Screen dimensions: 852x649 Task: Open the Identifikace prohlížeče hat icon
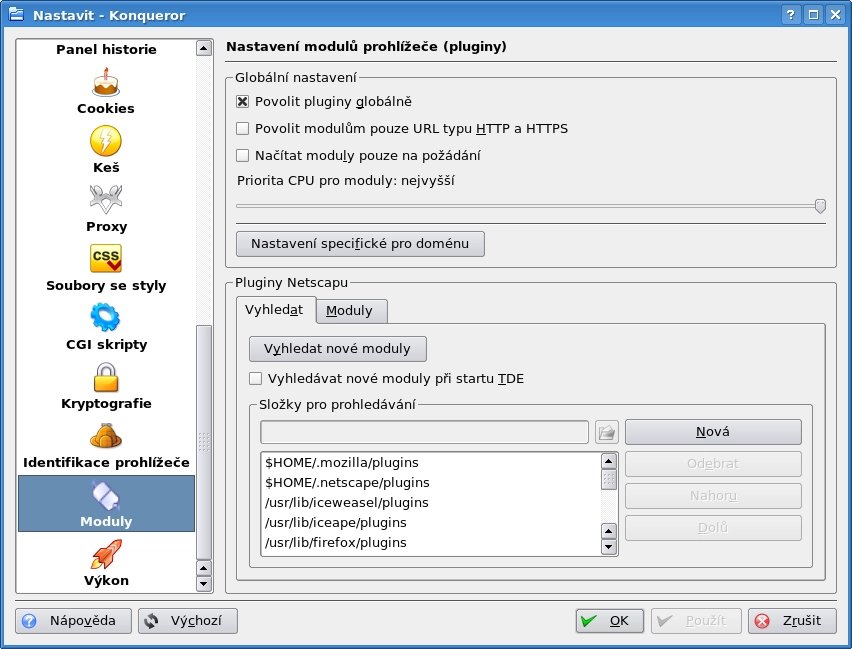106,435
